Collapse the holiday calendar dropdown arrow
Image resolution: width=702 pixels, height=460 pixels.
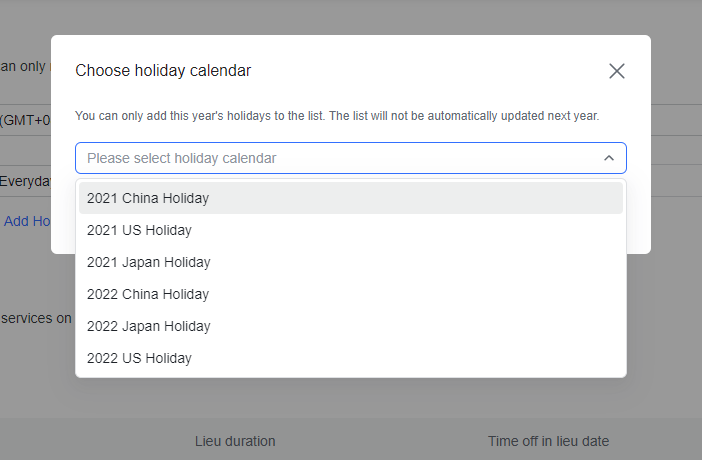[x=609, y=158]
